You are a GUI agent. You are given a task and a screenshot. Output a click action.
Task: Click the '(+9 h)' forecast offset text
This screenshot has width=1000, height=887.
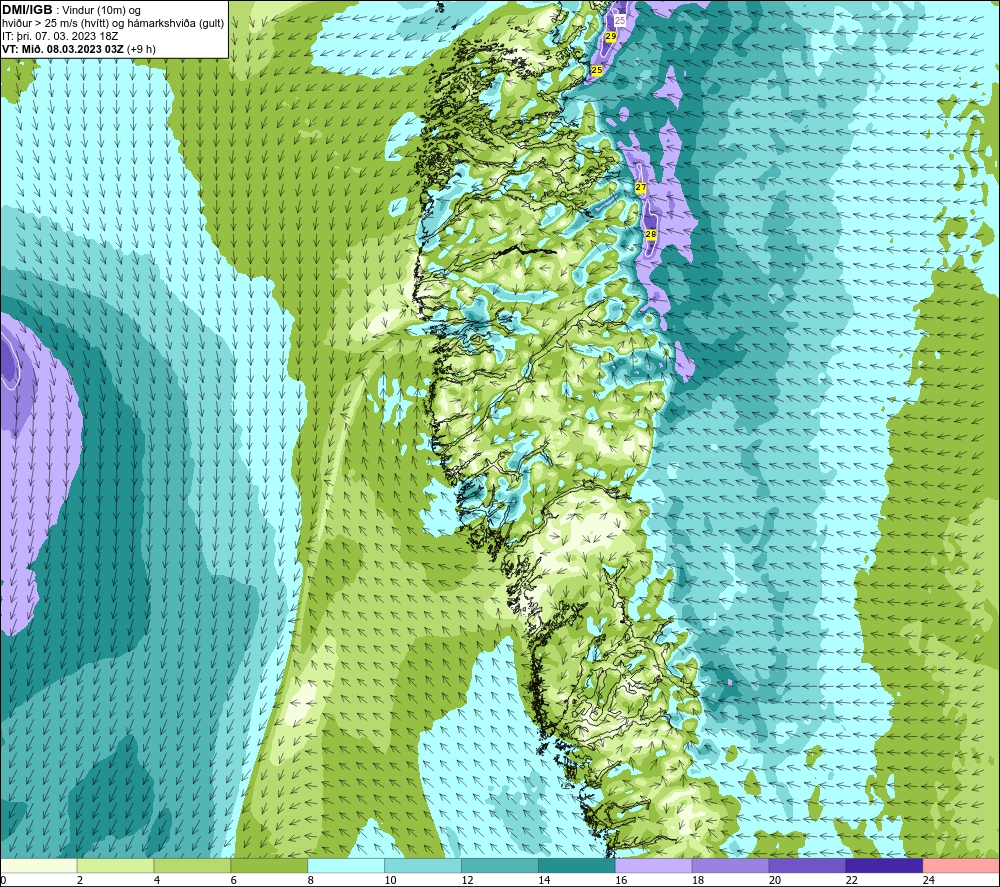141,49
